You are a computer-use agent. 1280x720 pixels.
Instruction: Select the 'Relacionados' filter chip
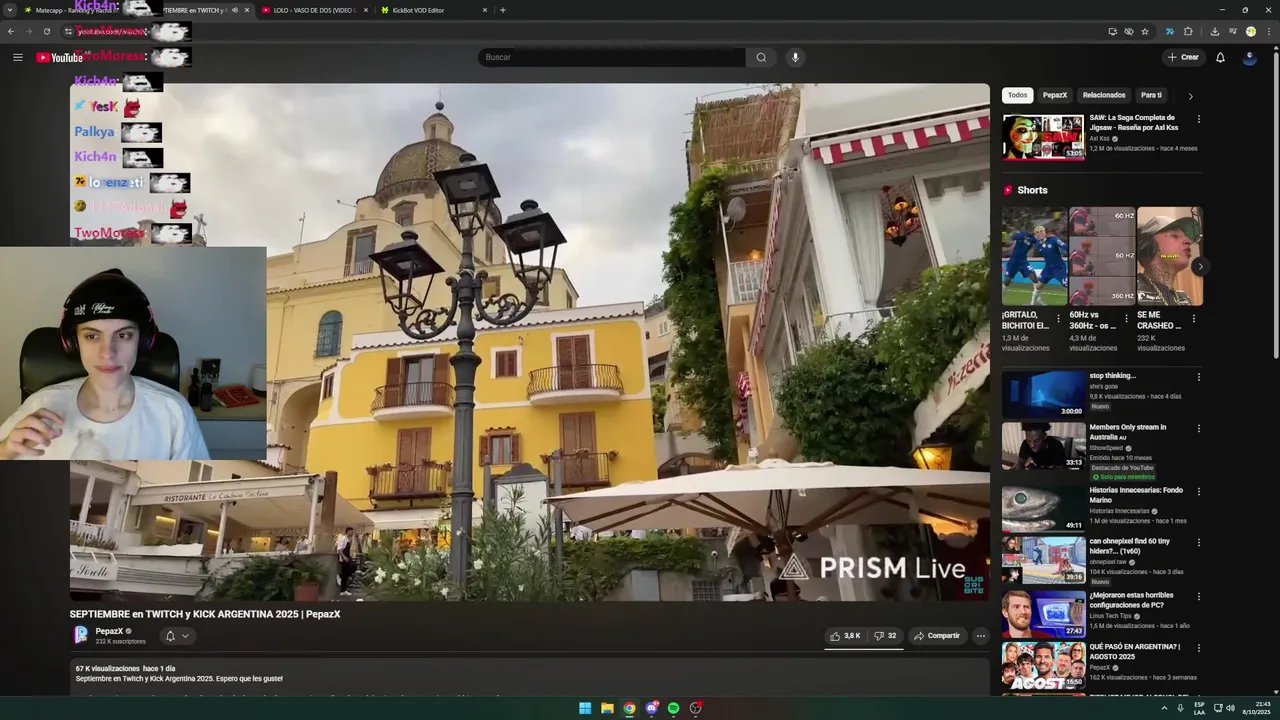coord(1104,95)
